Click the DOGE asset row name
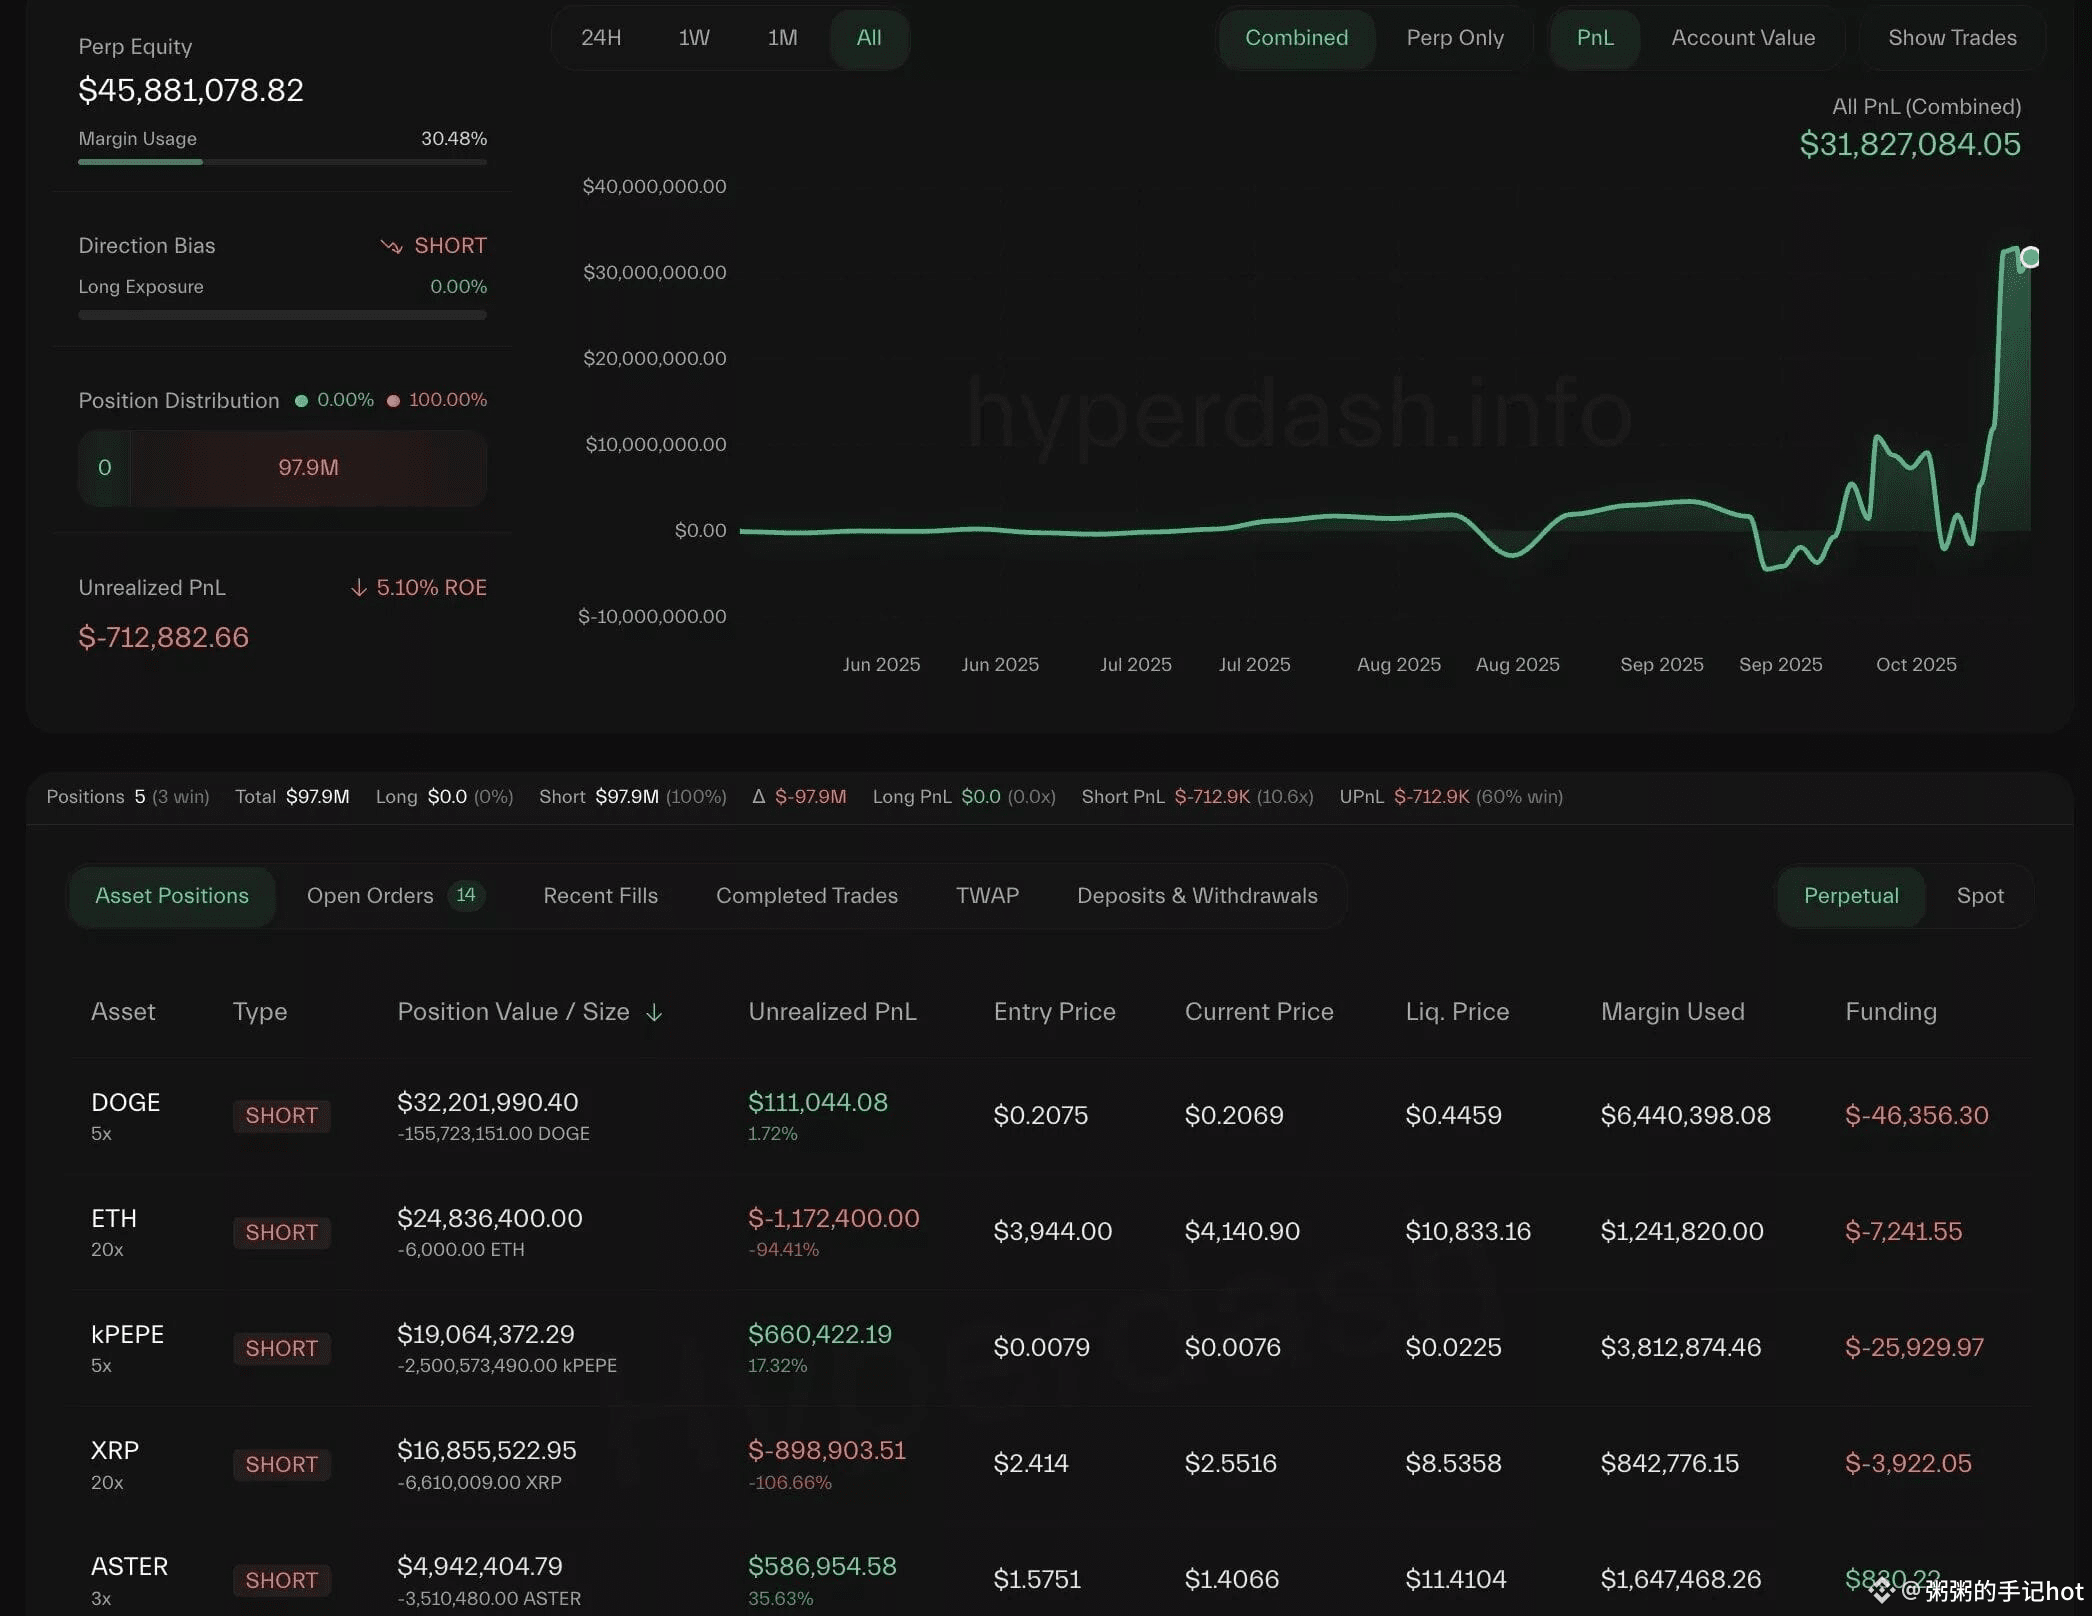 (x=125, y=1102)
